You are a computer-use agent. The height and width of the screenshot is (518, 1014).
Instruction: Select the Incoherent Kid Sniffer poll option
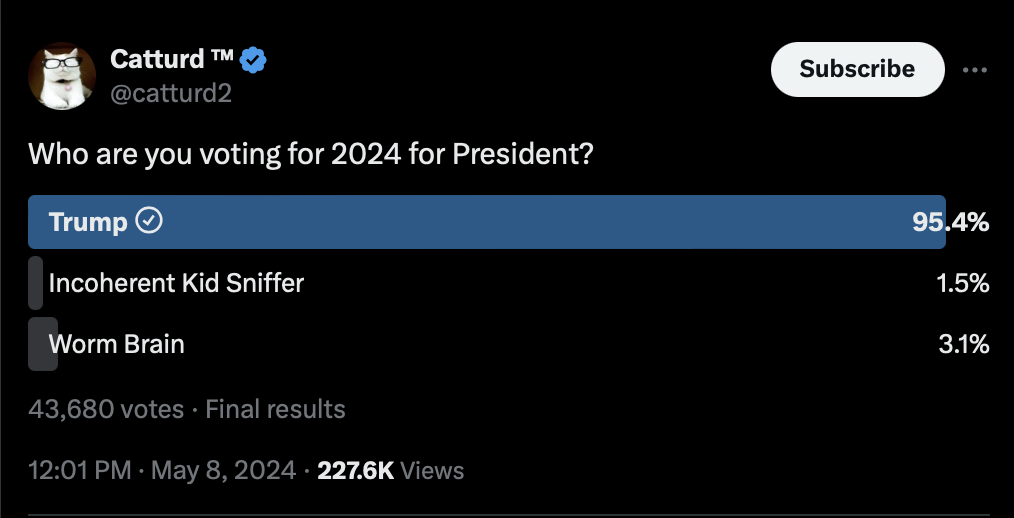(x=509, y=283)
